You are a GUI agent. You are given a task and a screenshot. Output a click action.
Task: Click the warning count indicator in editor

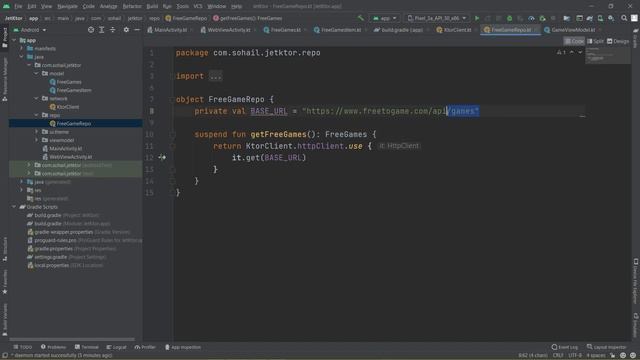(561, 52)
